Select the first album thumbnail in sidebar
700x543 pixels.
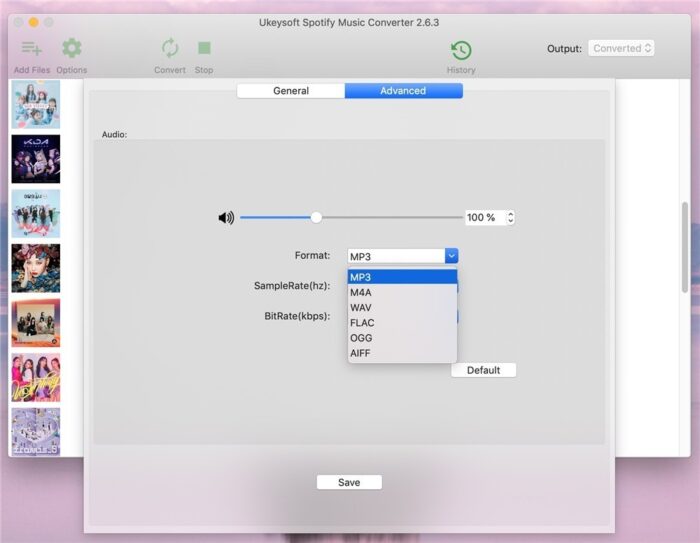click(x=36, y=104)
